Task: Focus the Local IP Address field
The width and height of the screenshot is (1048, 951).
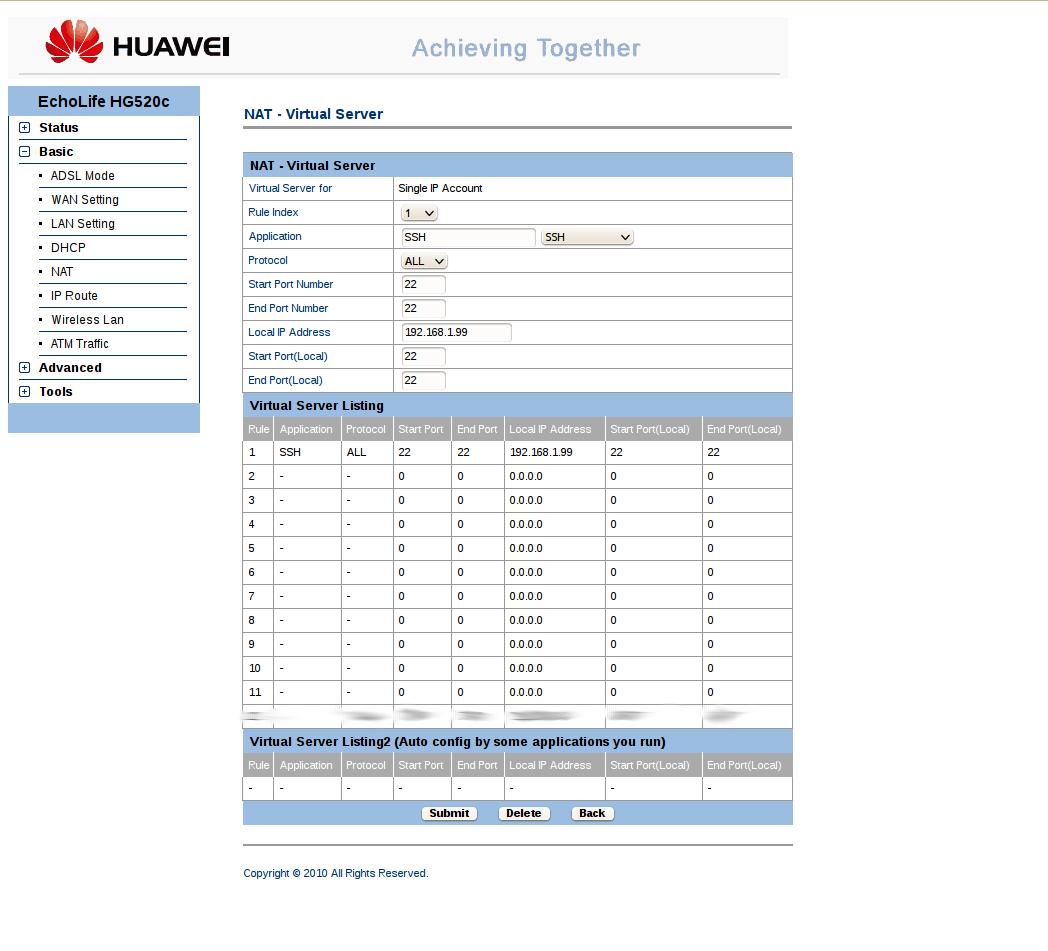Action: 456,332
